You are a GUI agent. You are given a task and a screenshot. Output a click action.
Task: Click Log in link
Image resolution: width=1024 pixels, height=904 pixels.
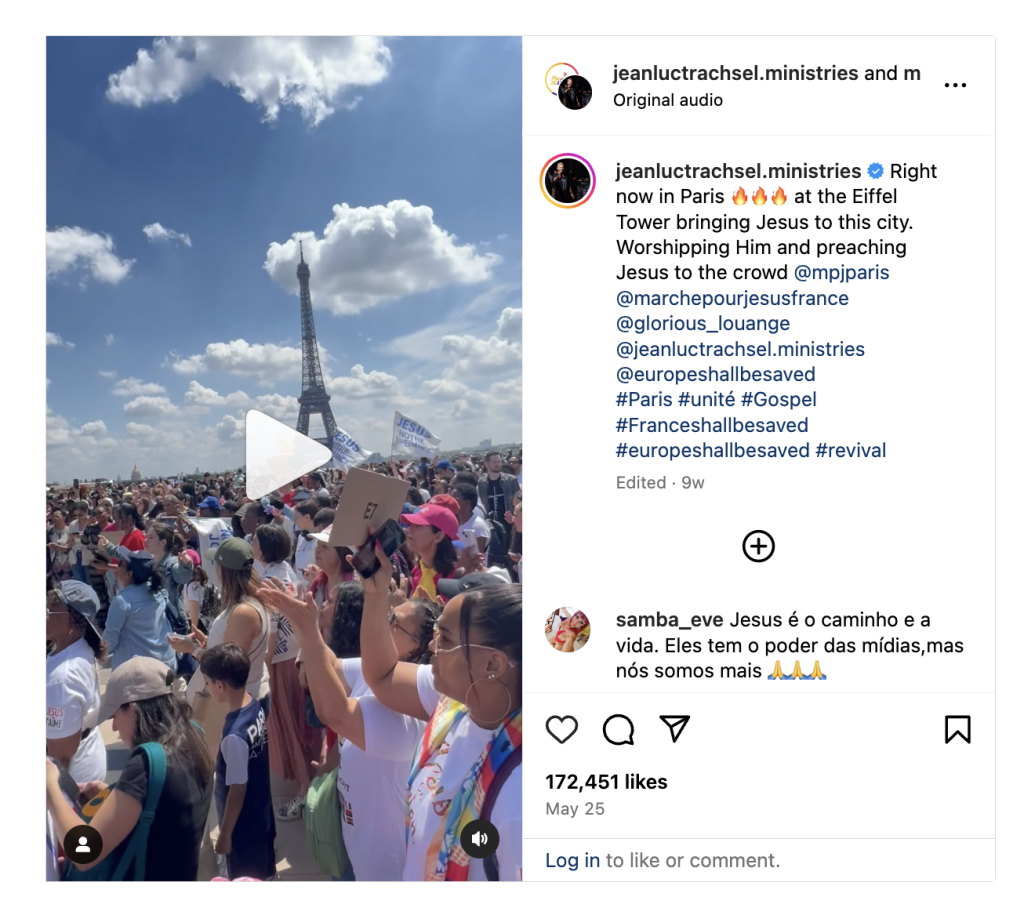point(572,860)
